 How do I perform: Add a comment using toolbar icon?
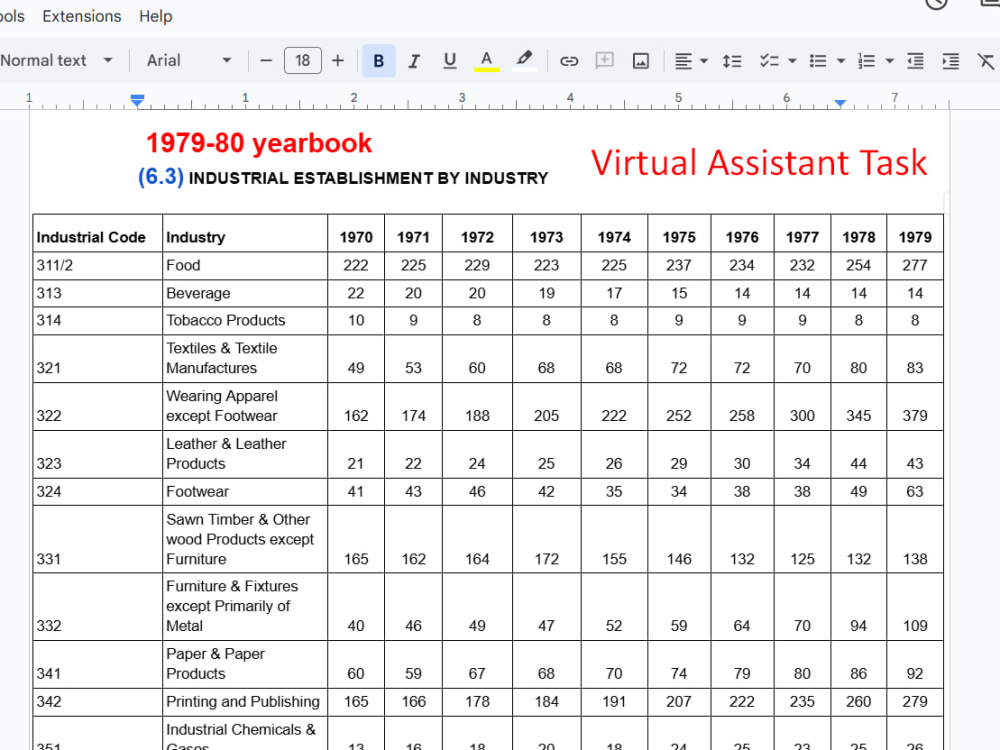pyautogui.click(x=605, y=61)
